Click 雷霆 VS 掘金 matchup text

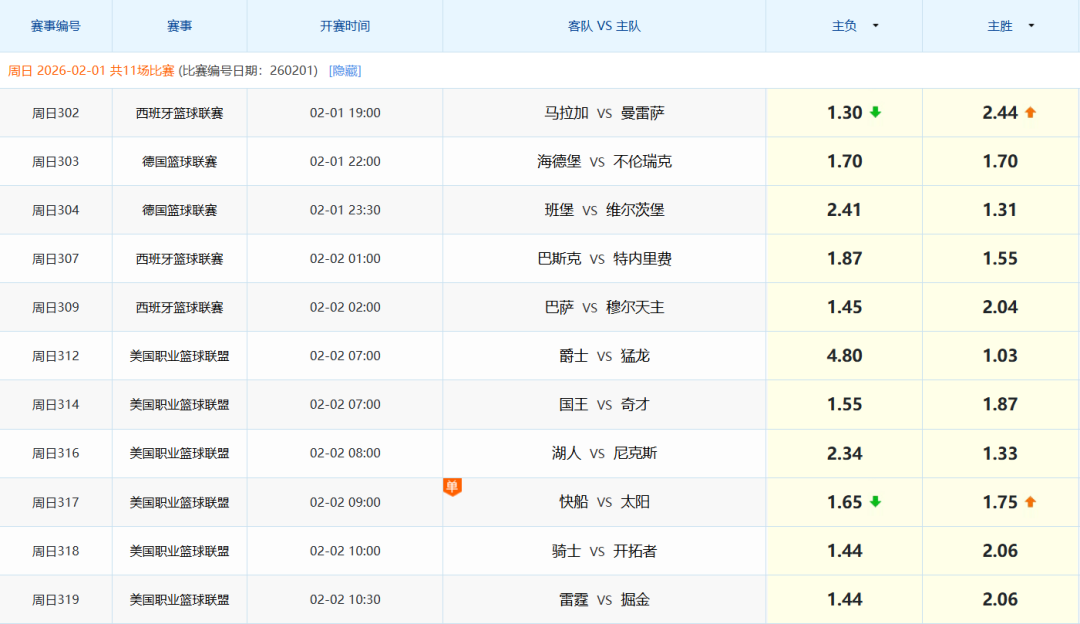tap(604, 599)
